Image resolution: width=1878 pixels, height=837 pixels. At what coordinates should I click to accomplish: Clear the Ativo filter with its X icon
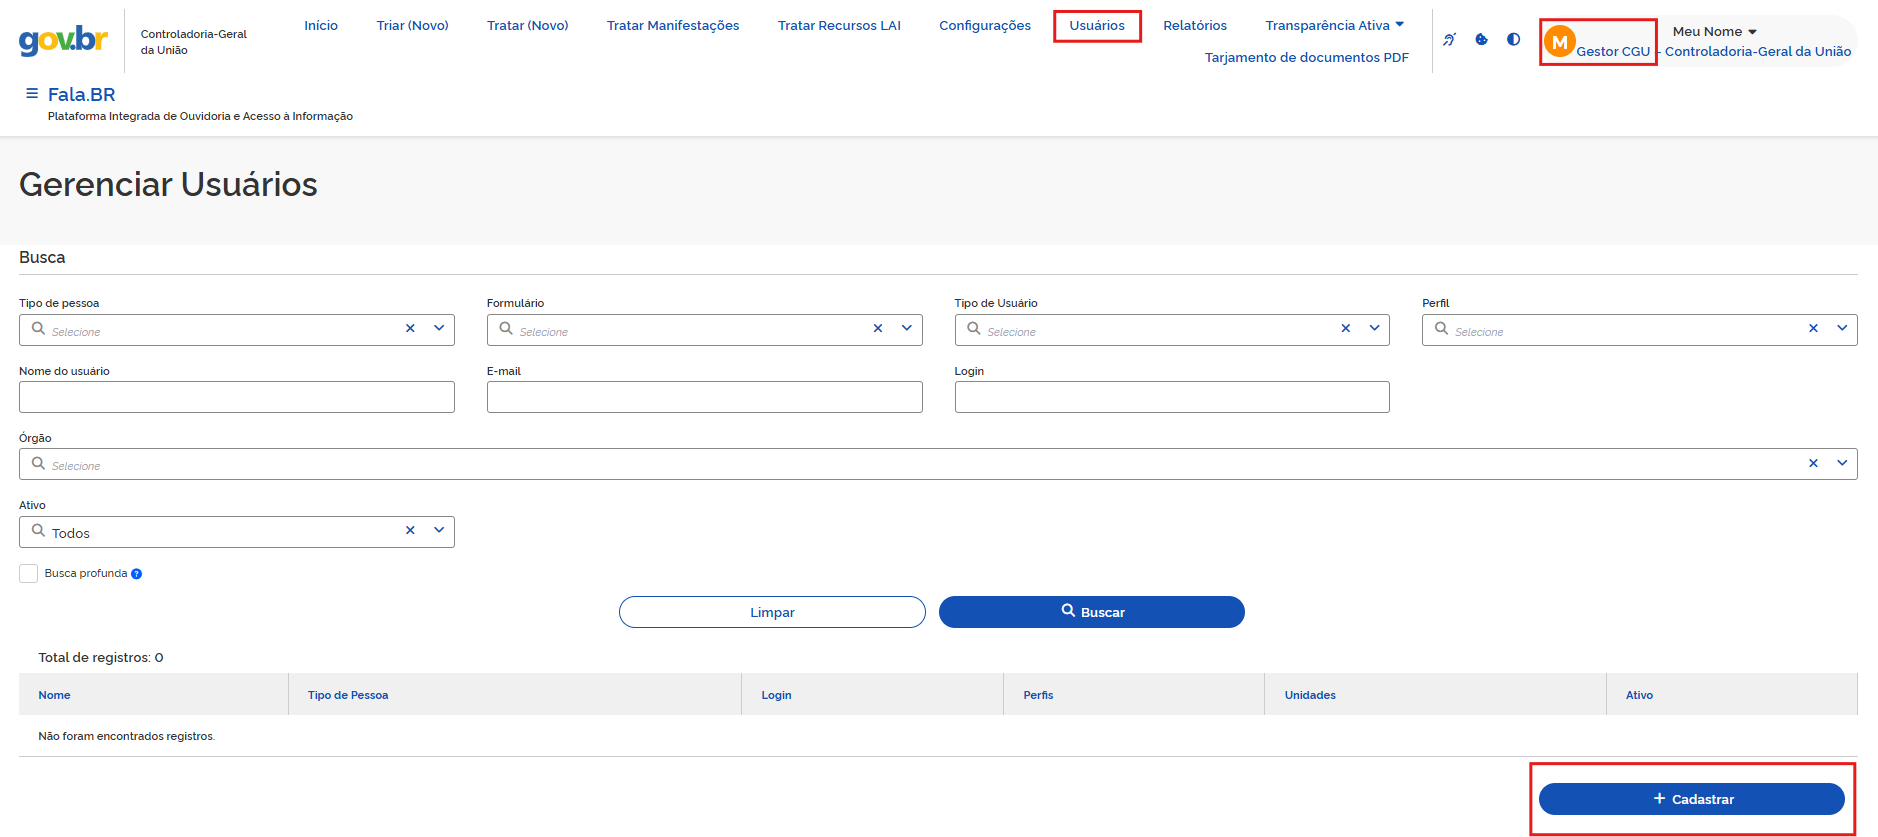pos(410,531)
